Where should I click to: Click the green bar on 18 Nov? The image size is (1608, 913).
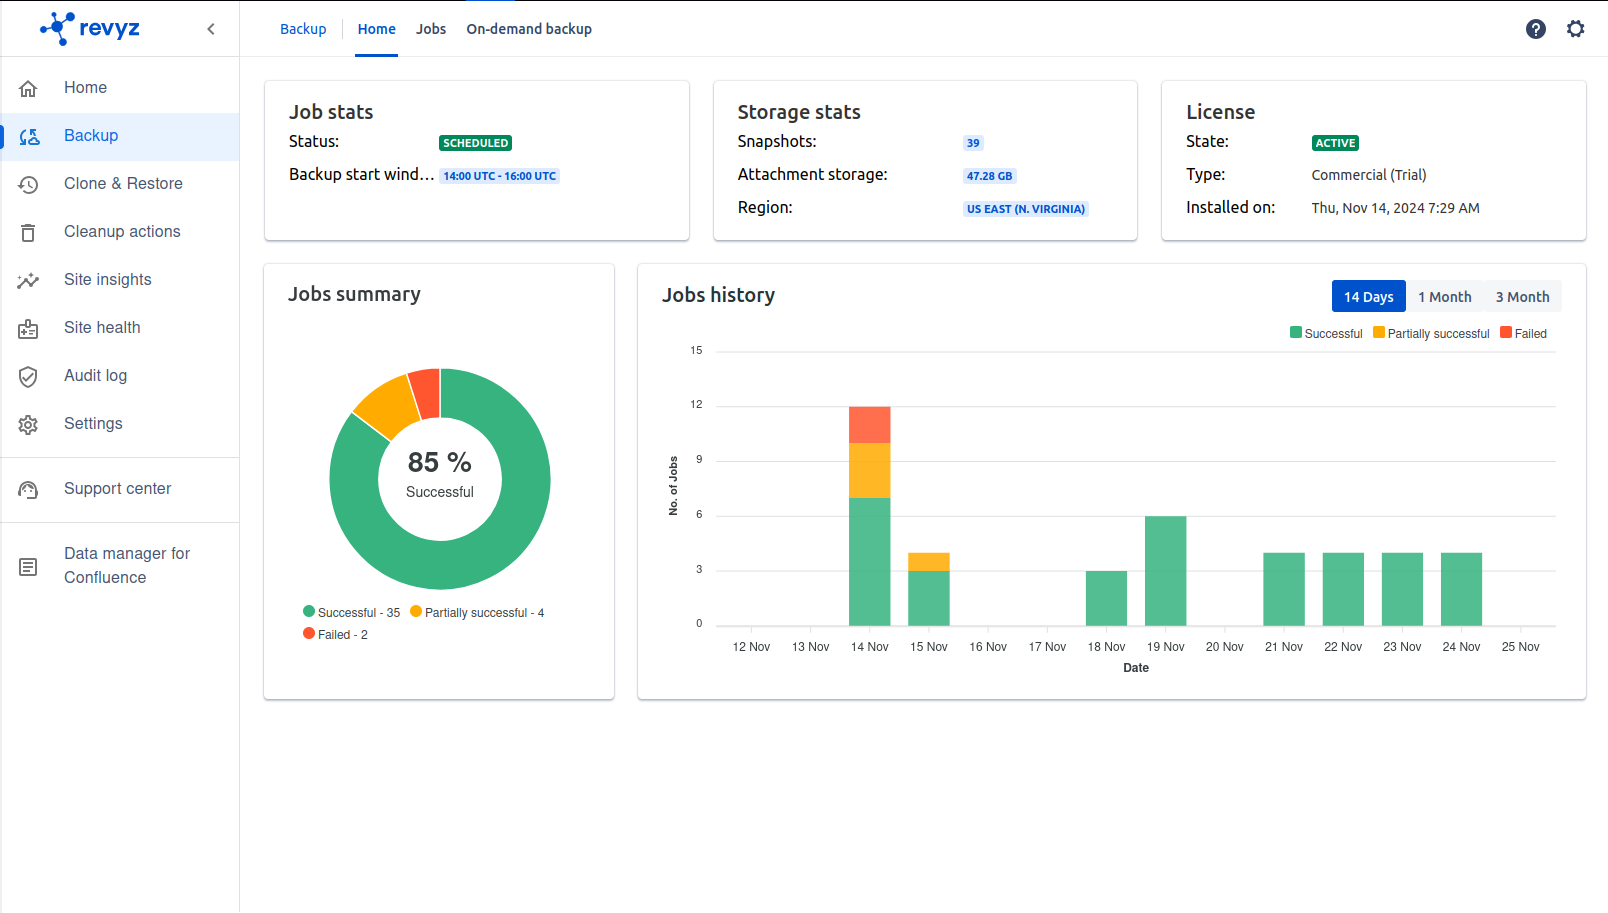pos(1106,598)
